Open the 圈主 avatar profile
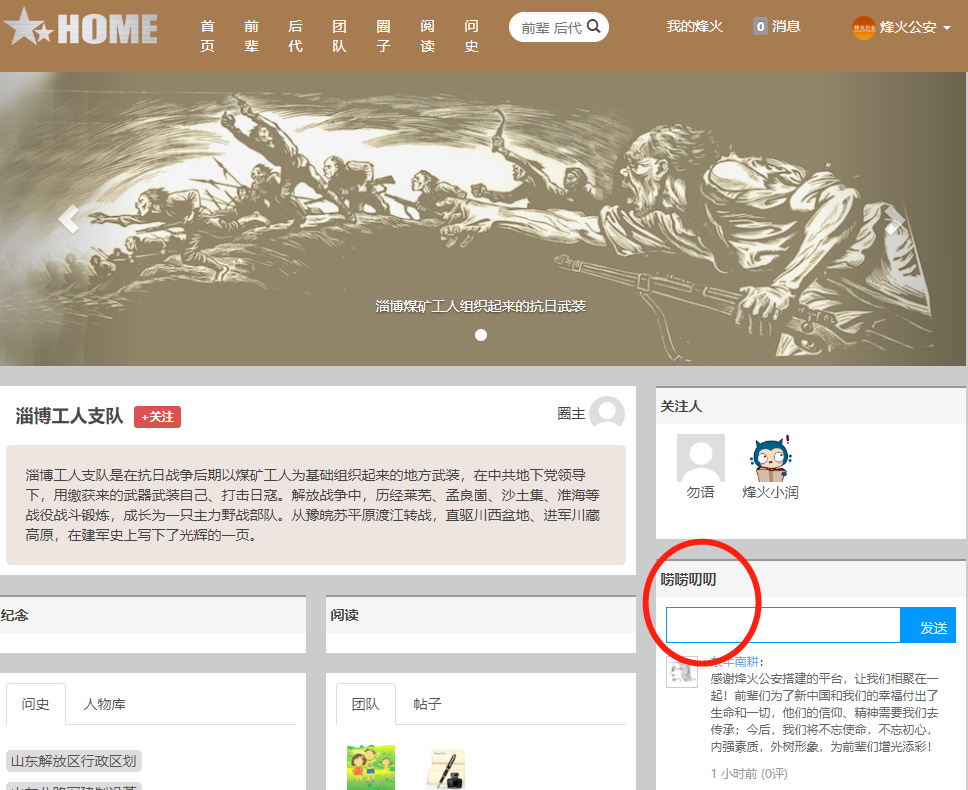 (607, 414)
